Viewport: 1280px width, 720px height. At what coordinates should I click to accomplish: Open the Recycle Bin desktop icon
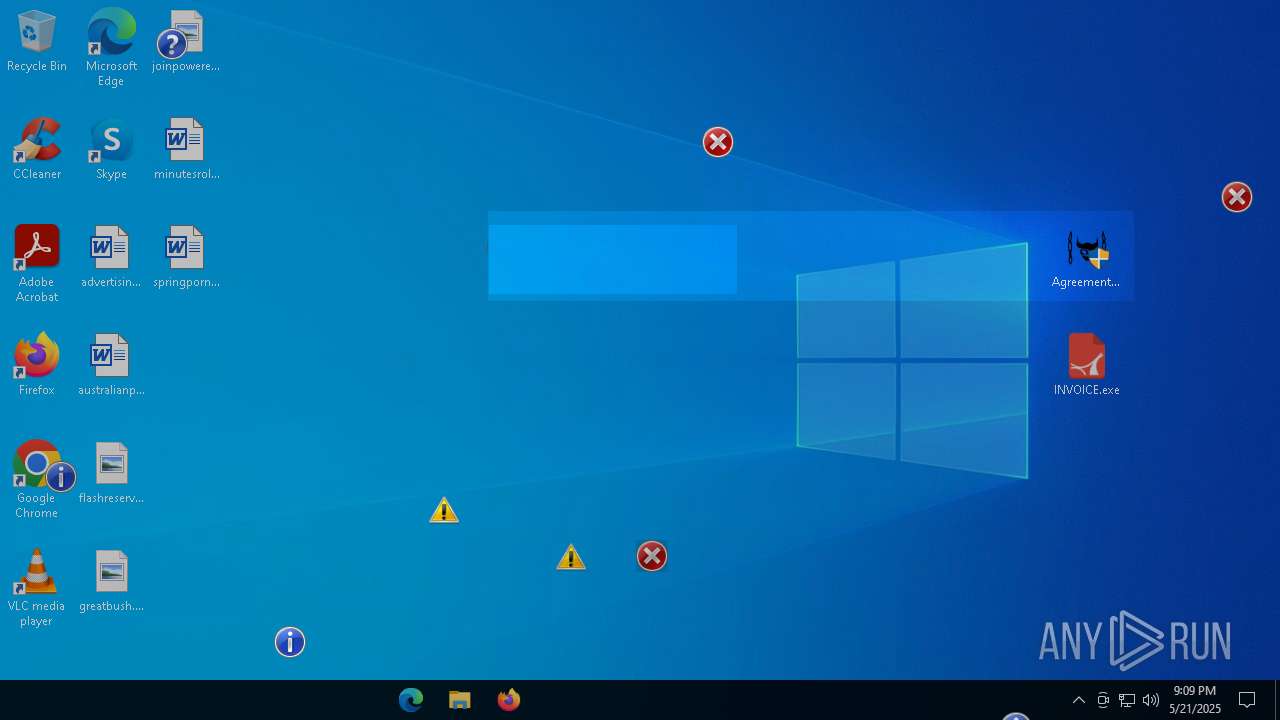pyautogui.click(x=37, y=42)
